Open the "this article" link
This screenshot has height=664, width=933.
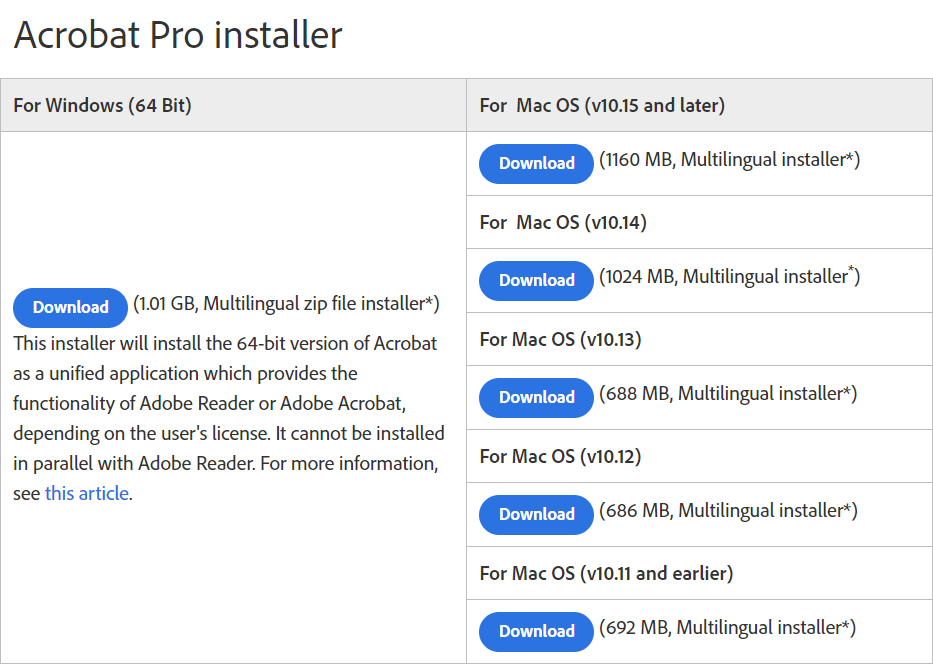pos(87,493)
